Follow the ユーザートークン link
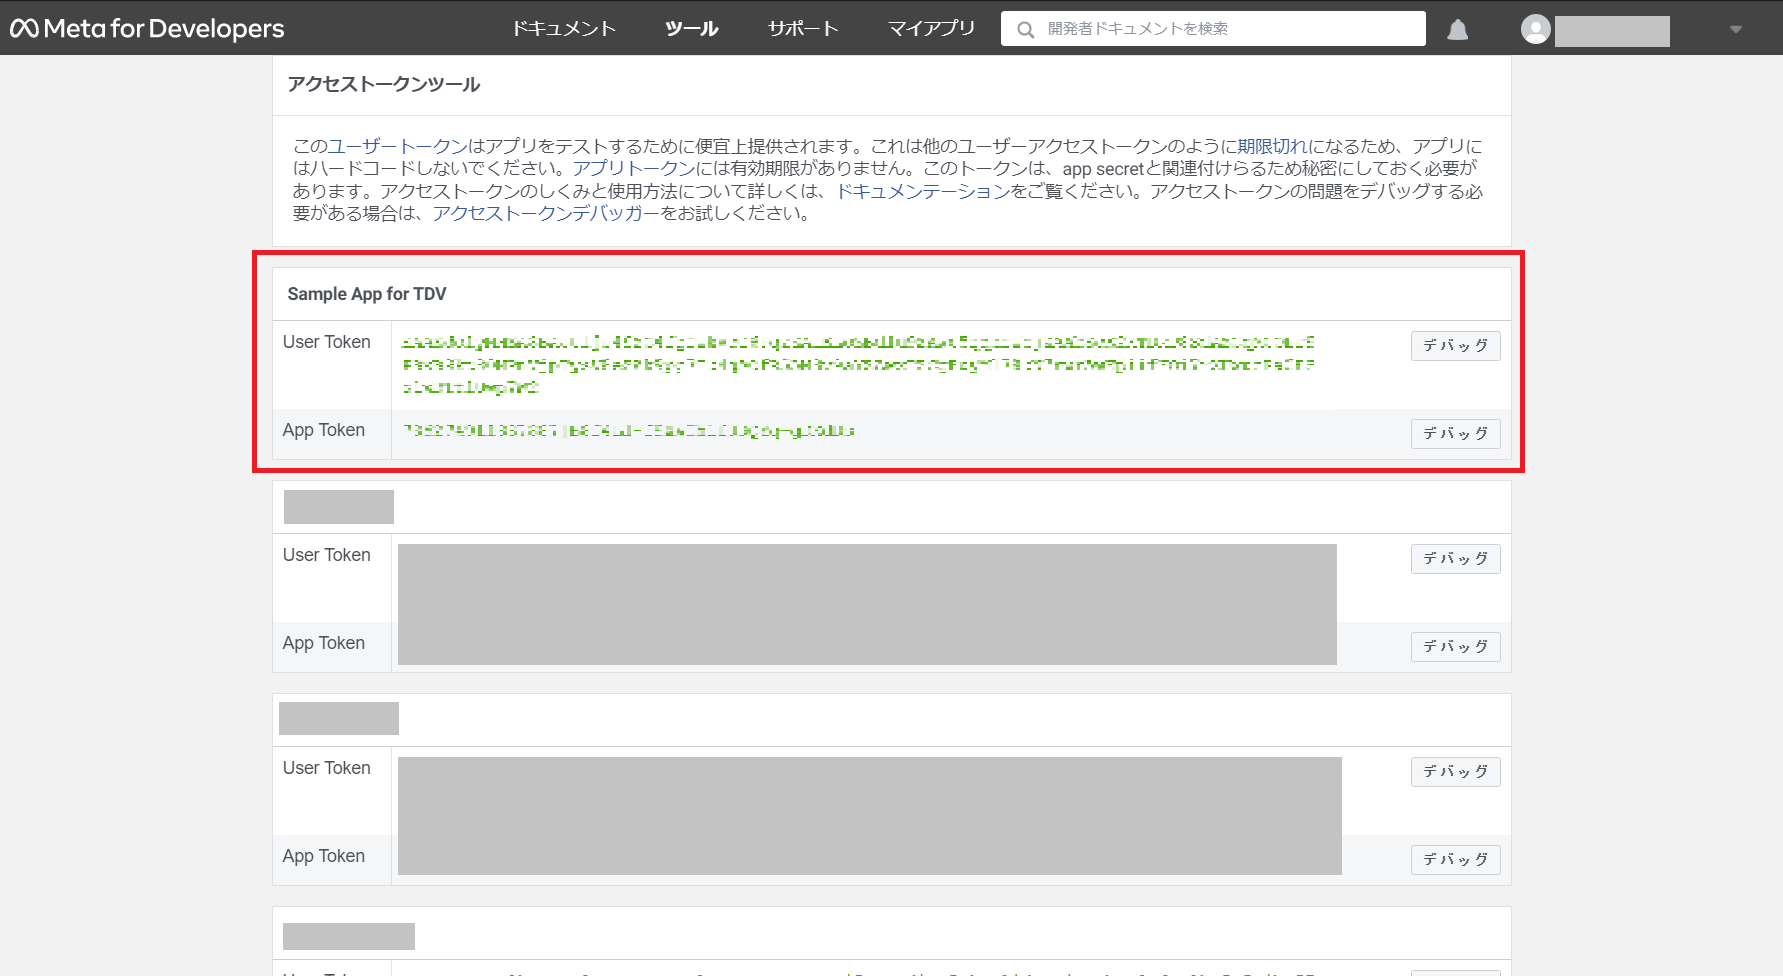The height and width of the screenshot is (976, 1783). click(x=398, y=146)
